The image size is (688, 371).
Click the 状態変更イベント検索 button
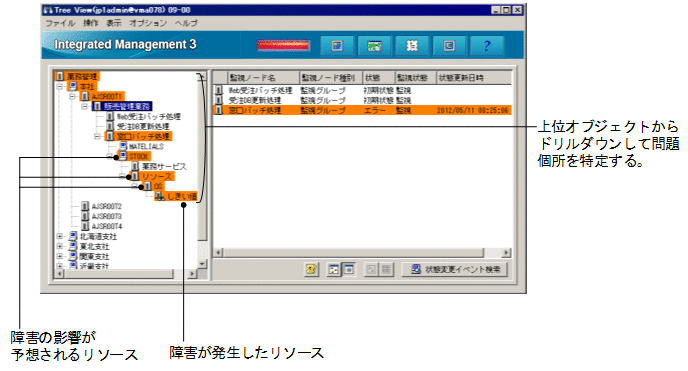pos(455,269)
